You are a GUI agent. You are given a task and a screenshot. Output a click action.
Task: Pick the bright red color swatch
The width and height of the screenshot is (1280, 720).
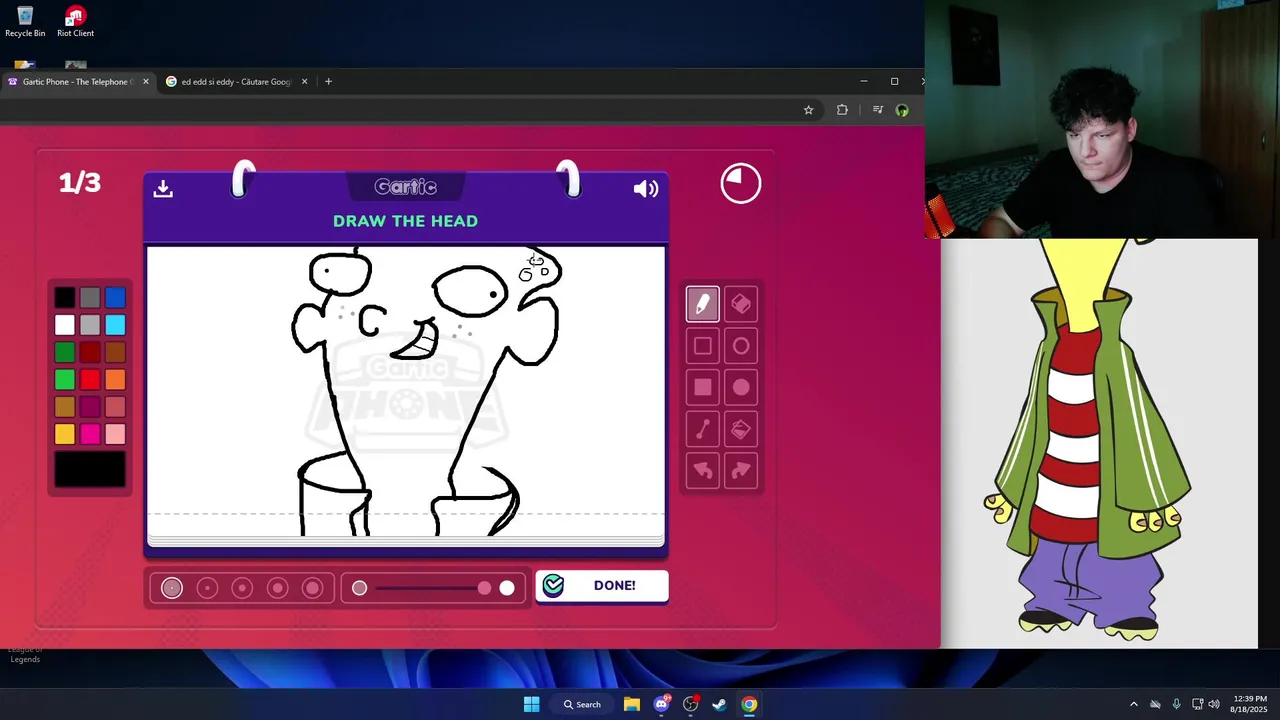(90, 379)
